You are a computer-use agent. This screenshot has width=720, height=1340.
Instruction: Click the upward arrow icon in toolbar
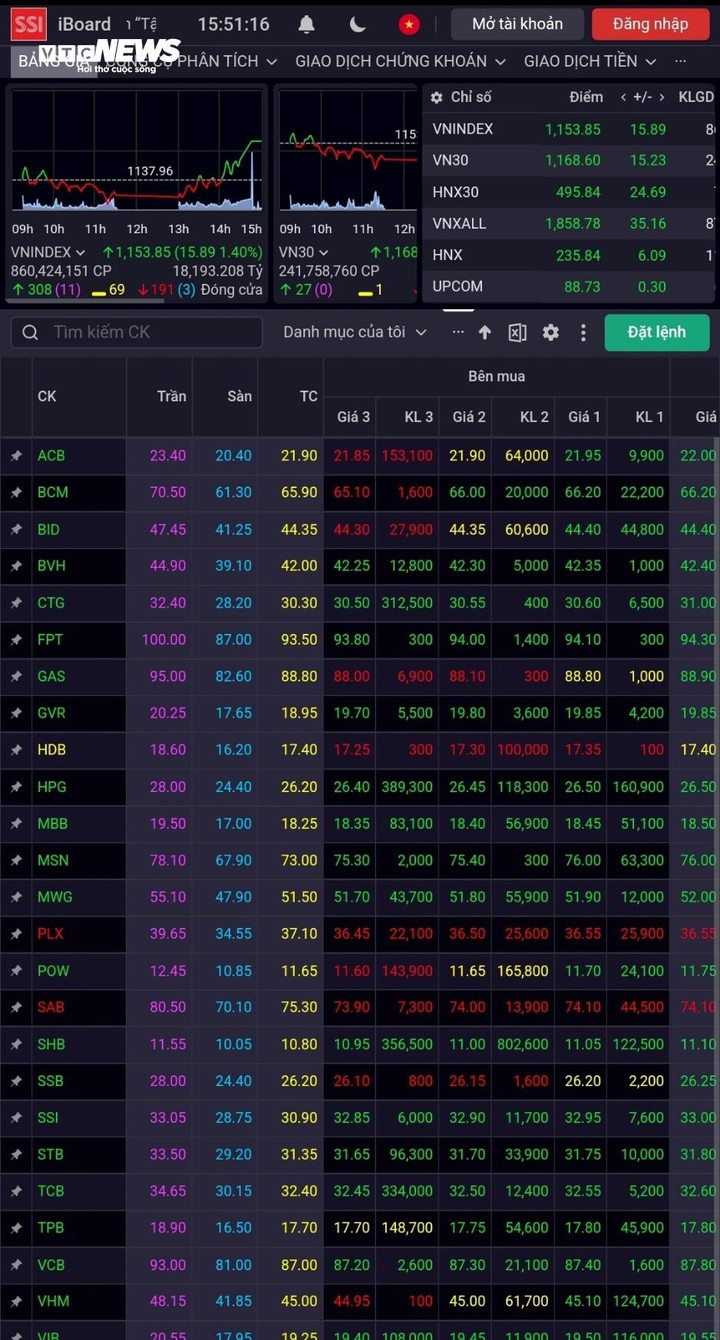pos(485,332)
